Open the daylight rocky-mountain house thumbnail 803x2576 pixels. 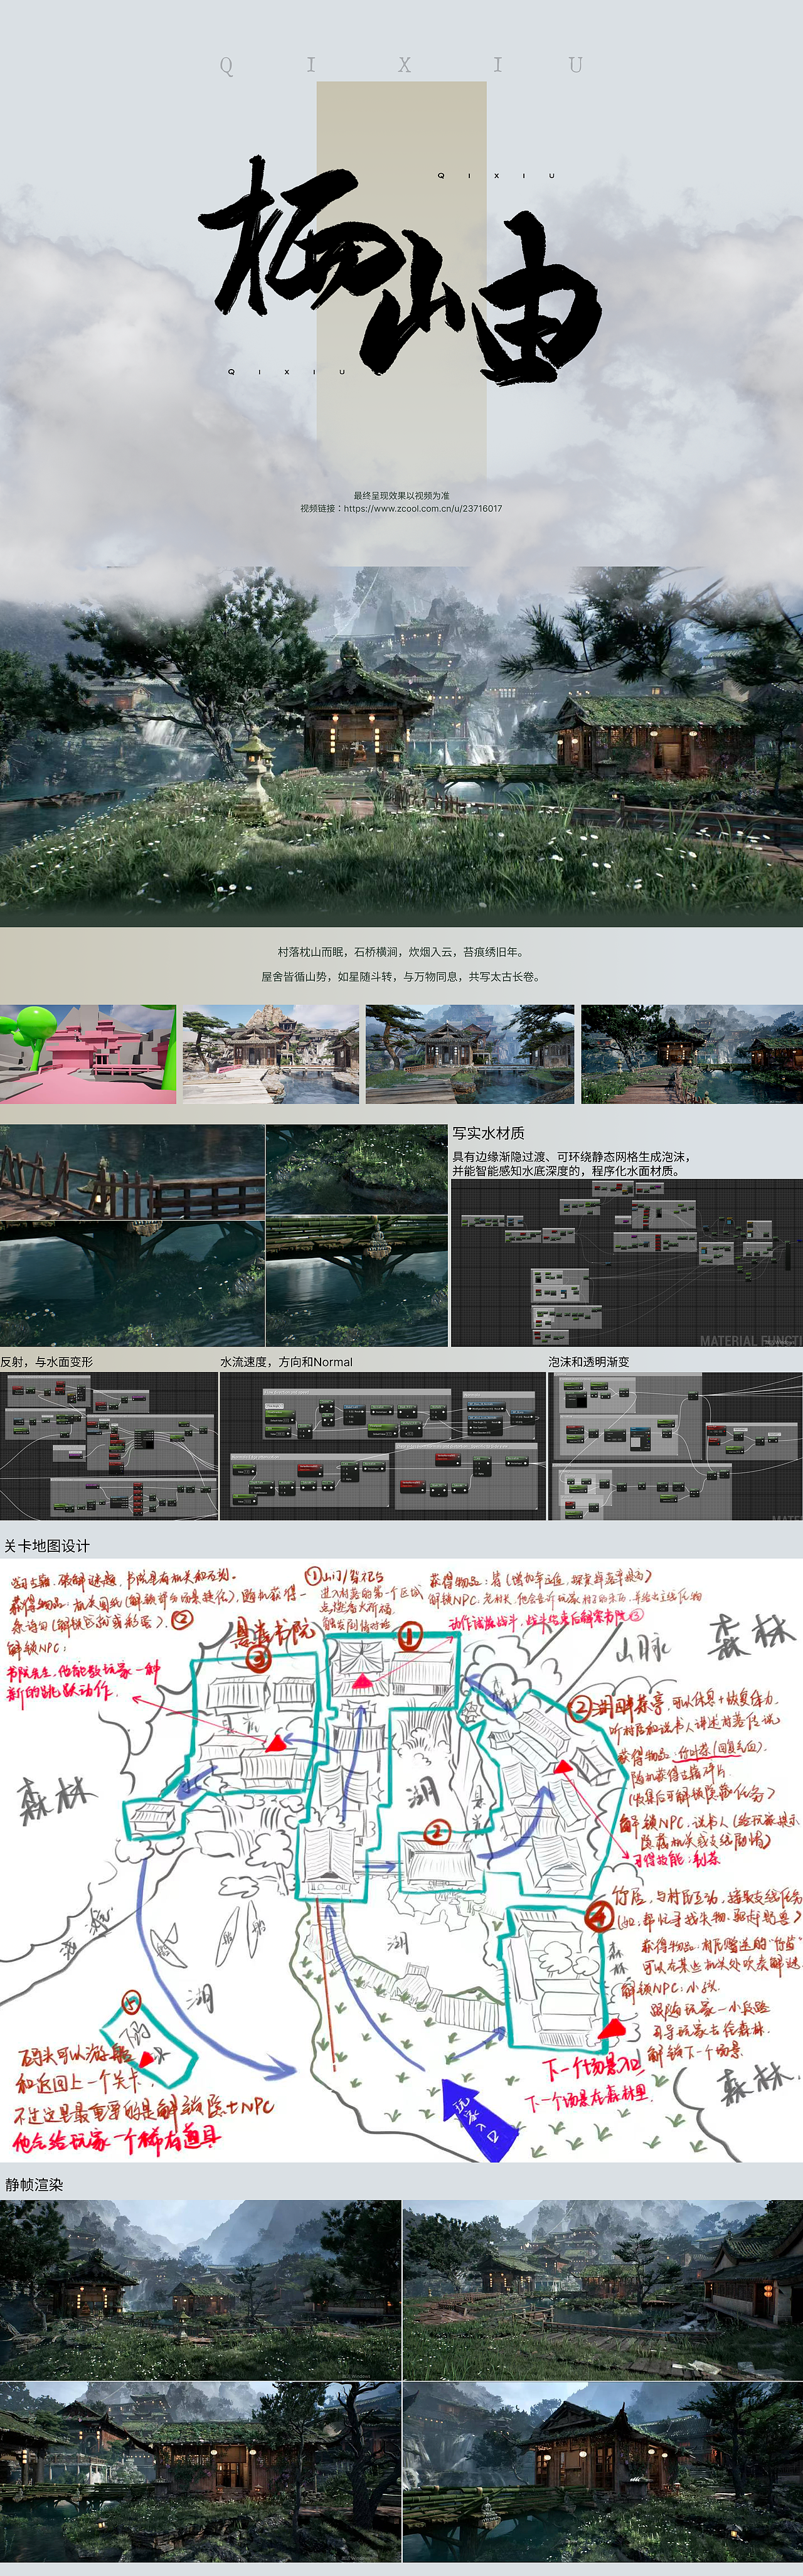tap(271, 1054)
